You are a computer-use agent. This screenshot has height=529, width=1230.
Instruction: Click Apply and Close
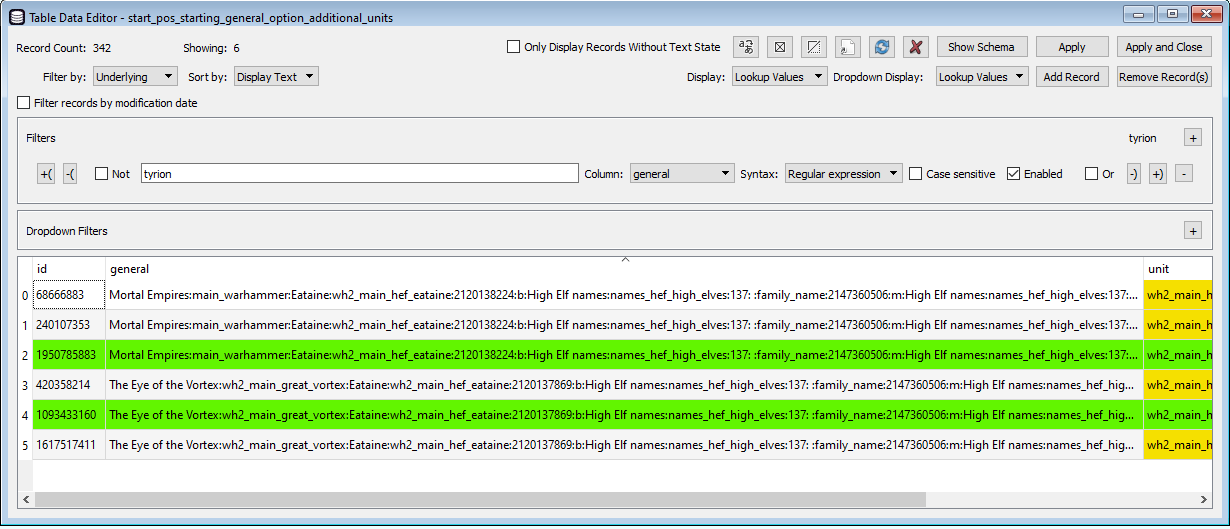[x=1164, y=47]
